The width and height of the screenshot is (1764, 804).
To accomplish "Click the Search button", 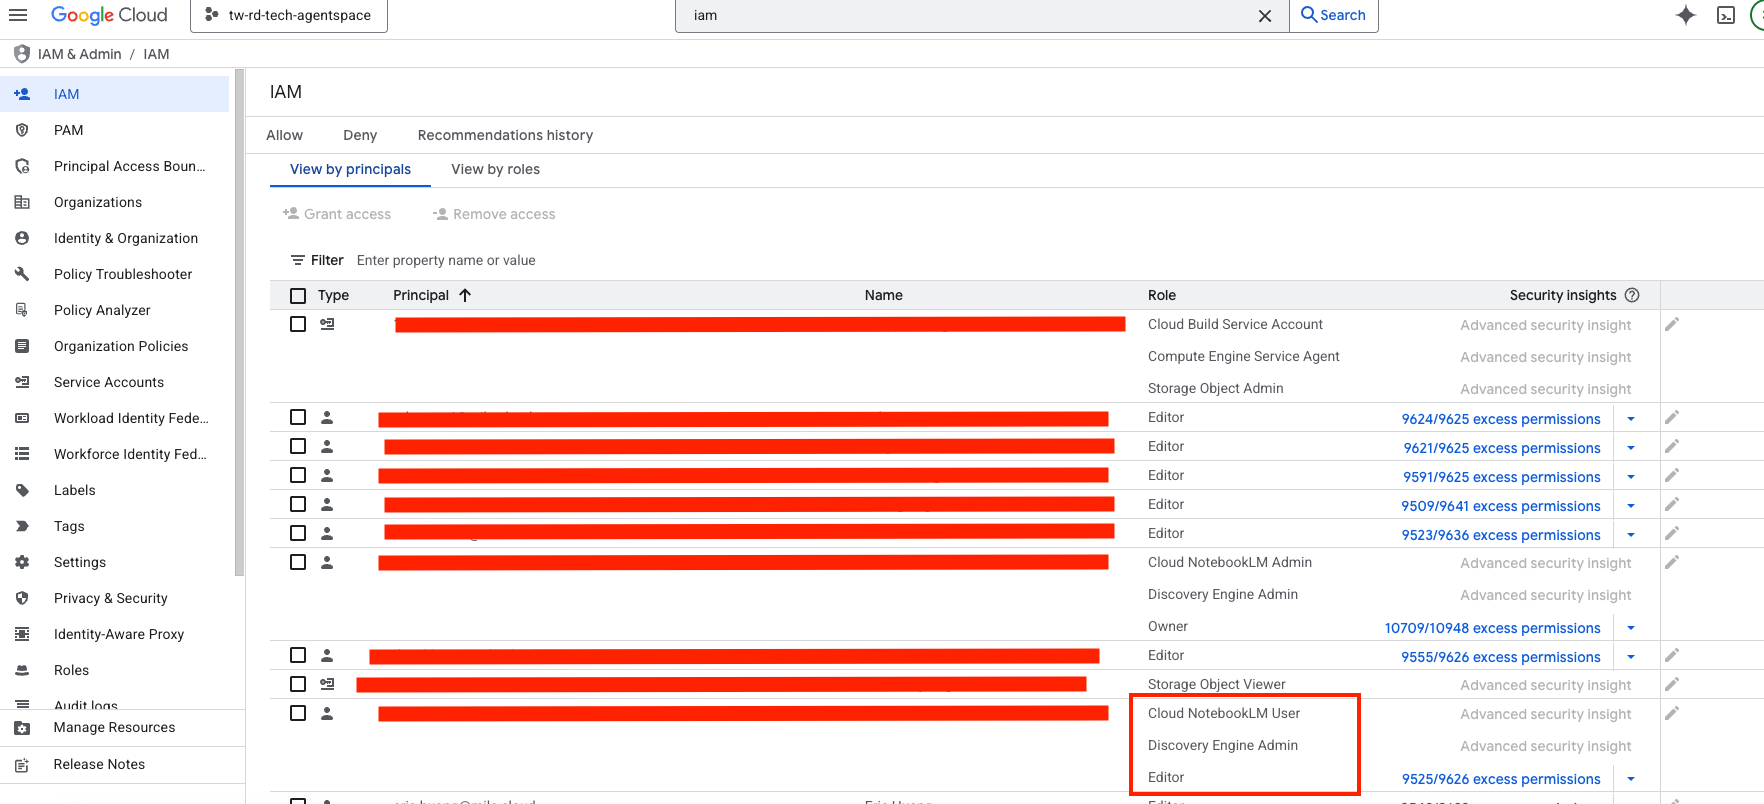I will (x=1333, y=15).
